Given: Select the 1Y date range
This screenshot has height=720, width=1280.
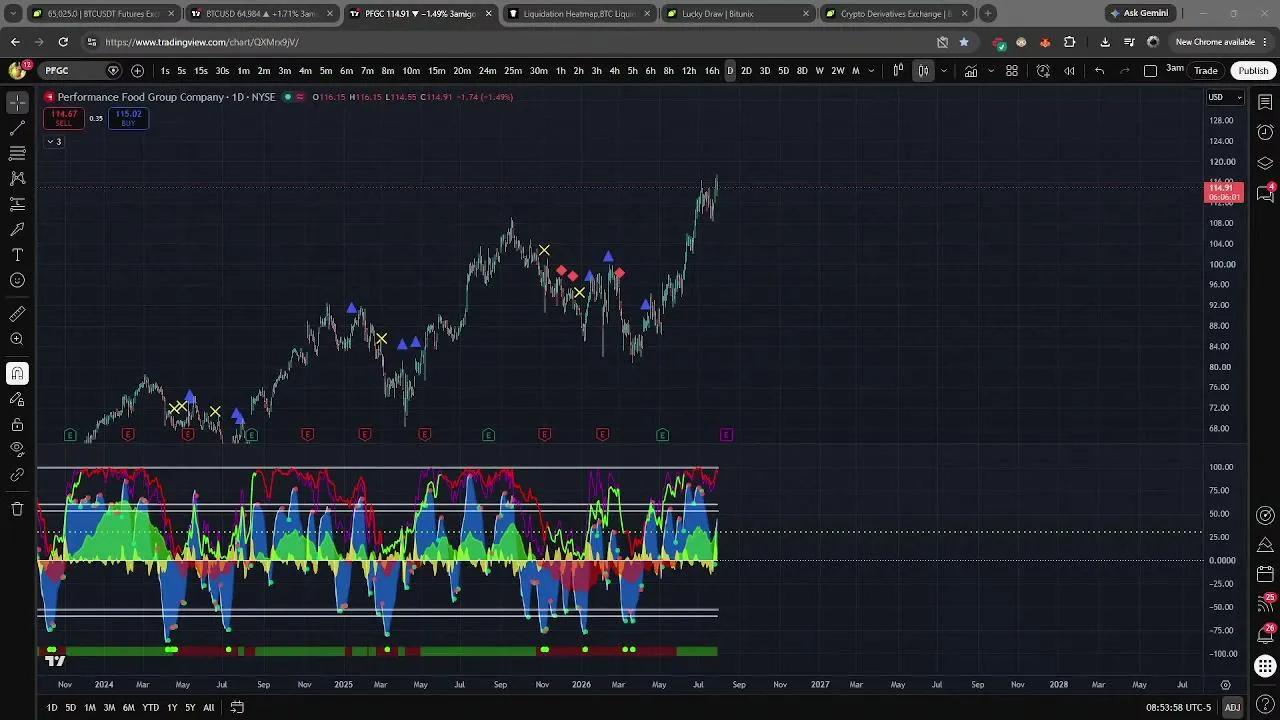Looking at the screenshot, I should (172, 708).
